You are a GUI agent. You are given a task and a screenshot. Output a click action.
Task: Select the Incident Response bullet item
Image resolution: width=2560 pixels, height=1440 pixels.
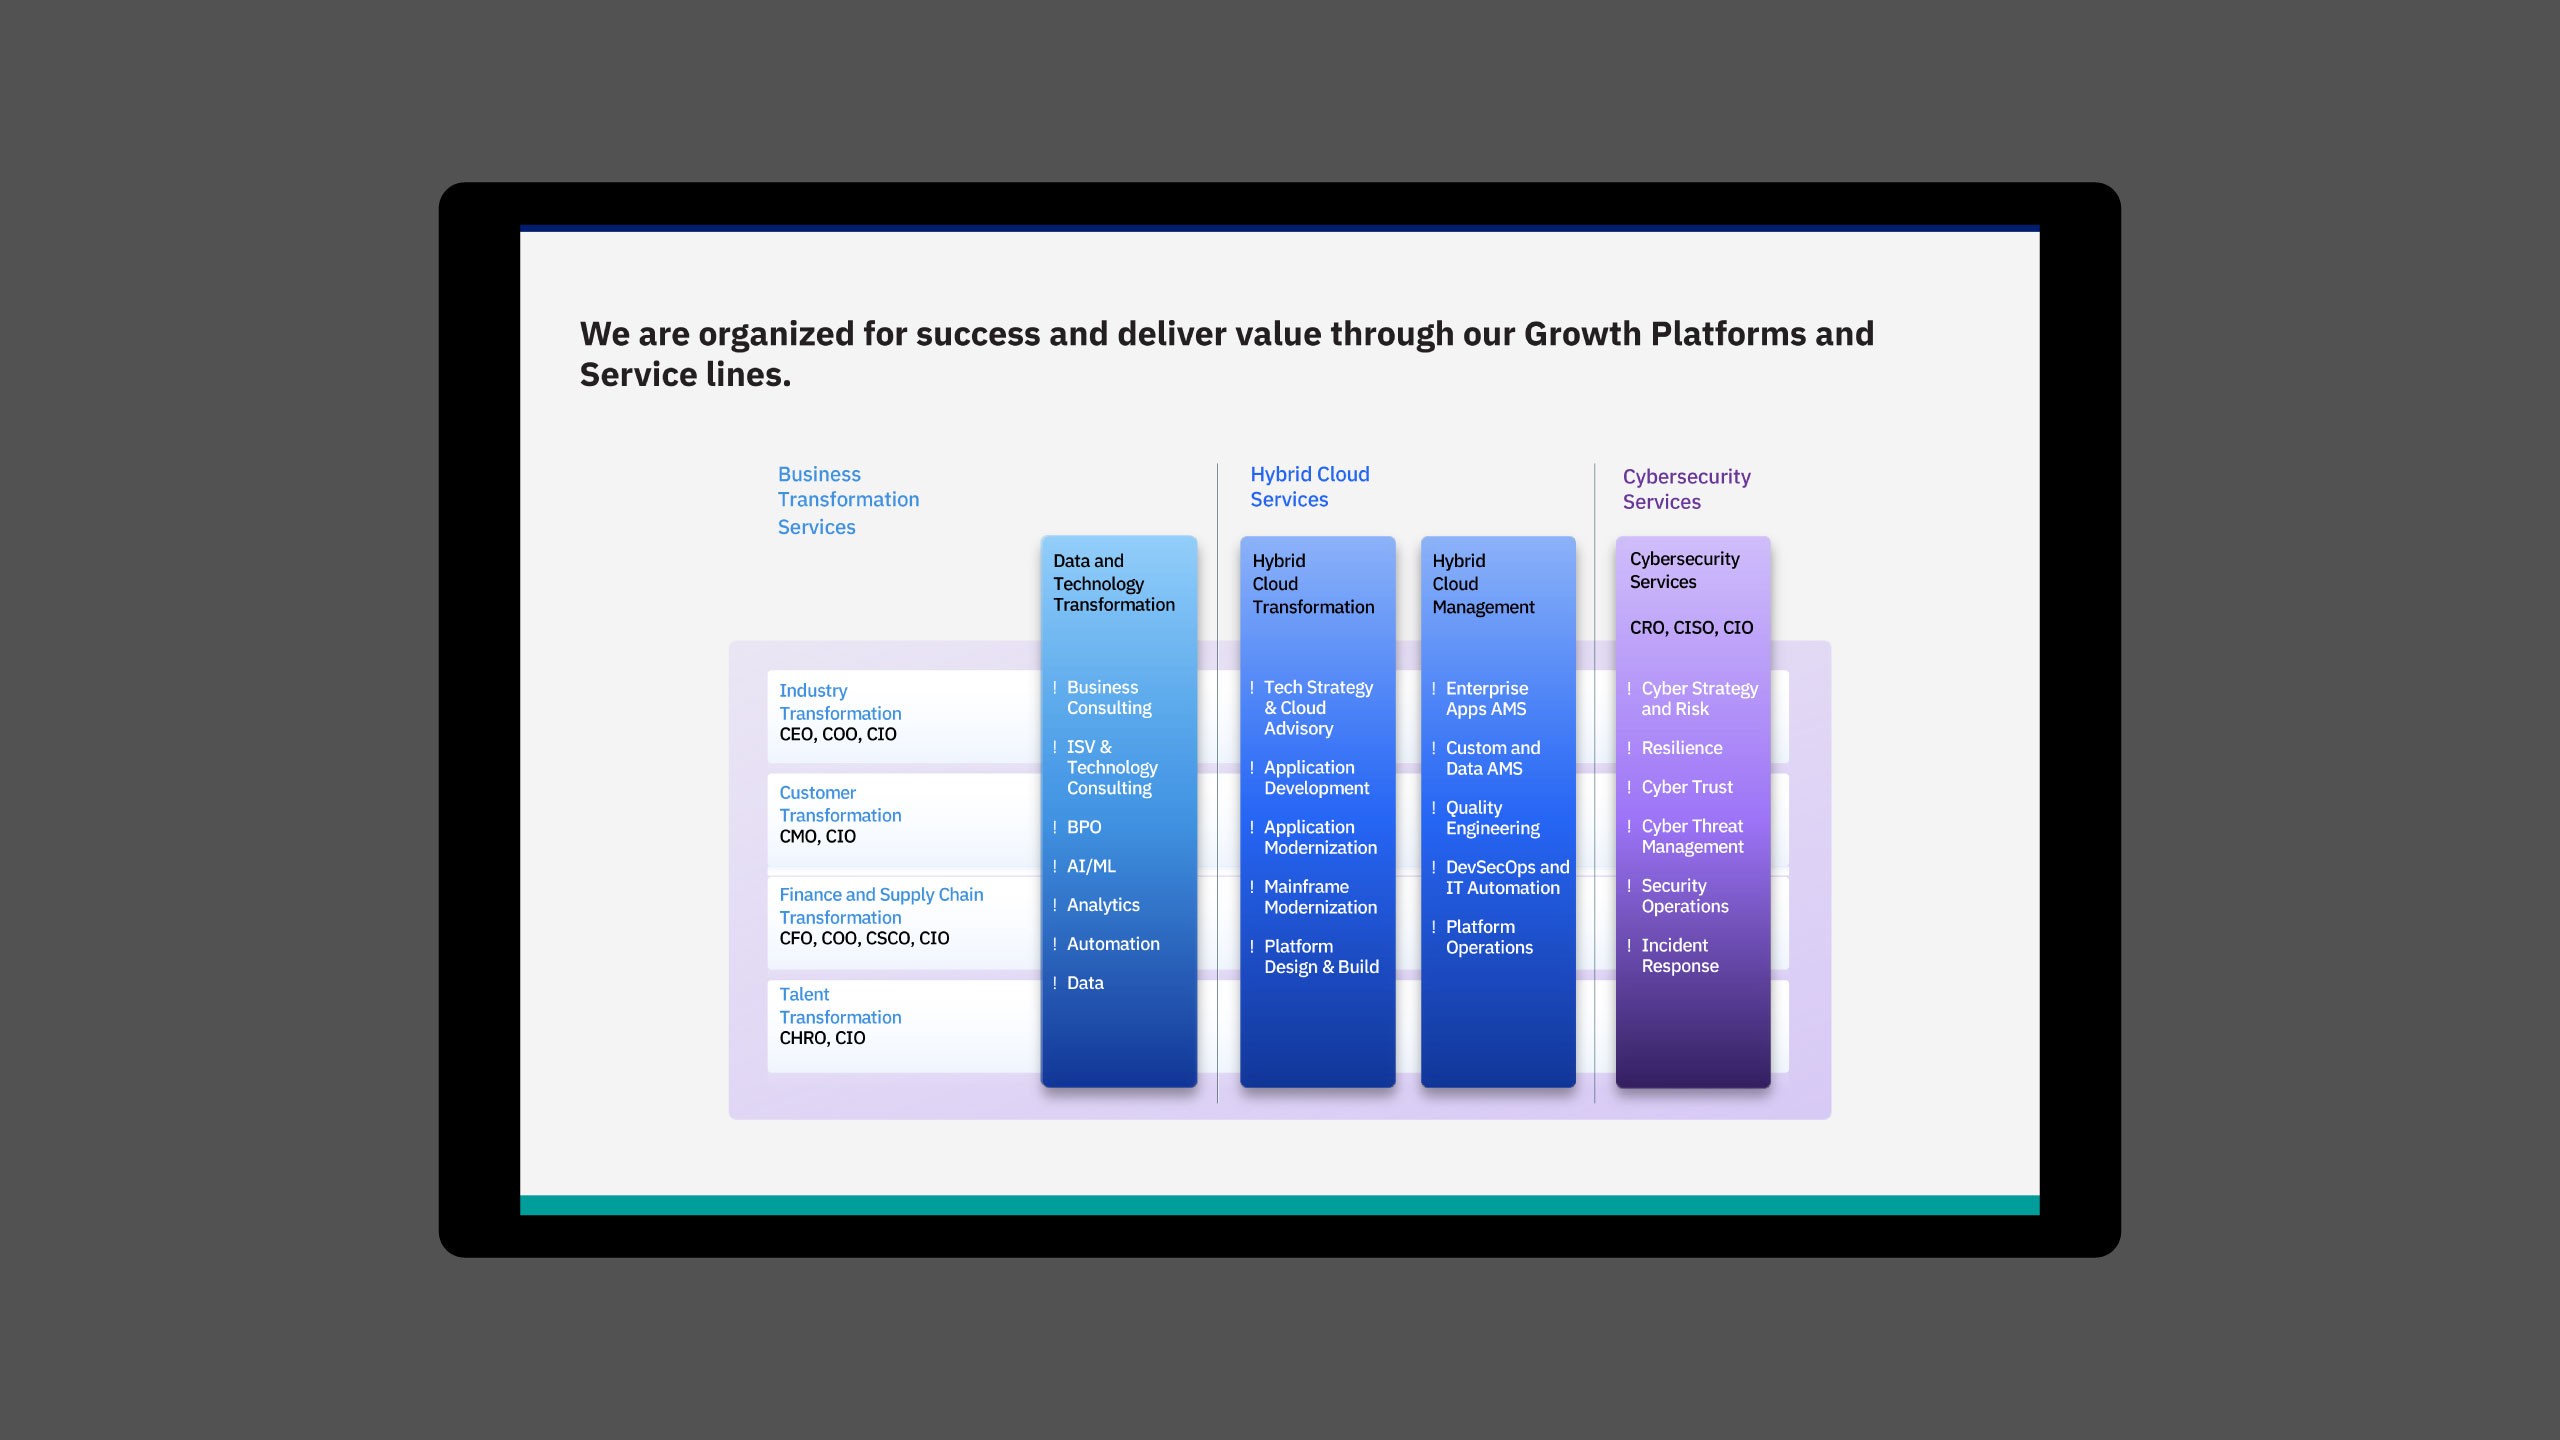point(1679,955)
